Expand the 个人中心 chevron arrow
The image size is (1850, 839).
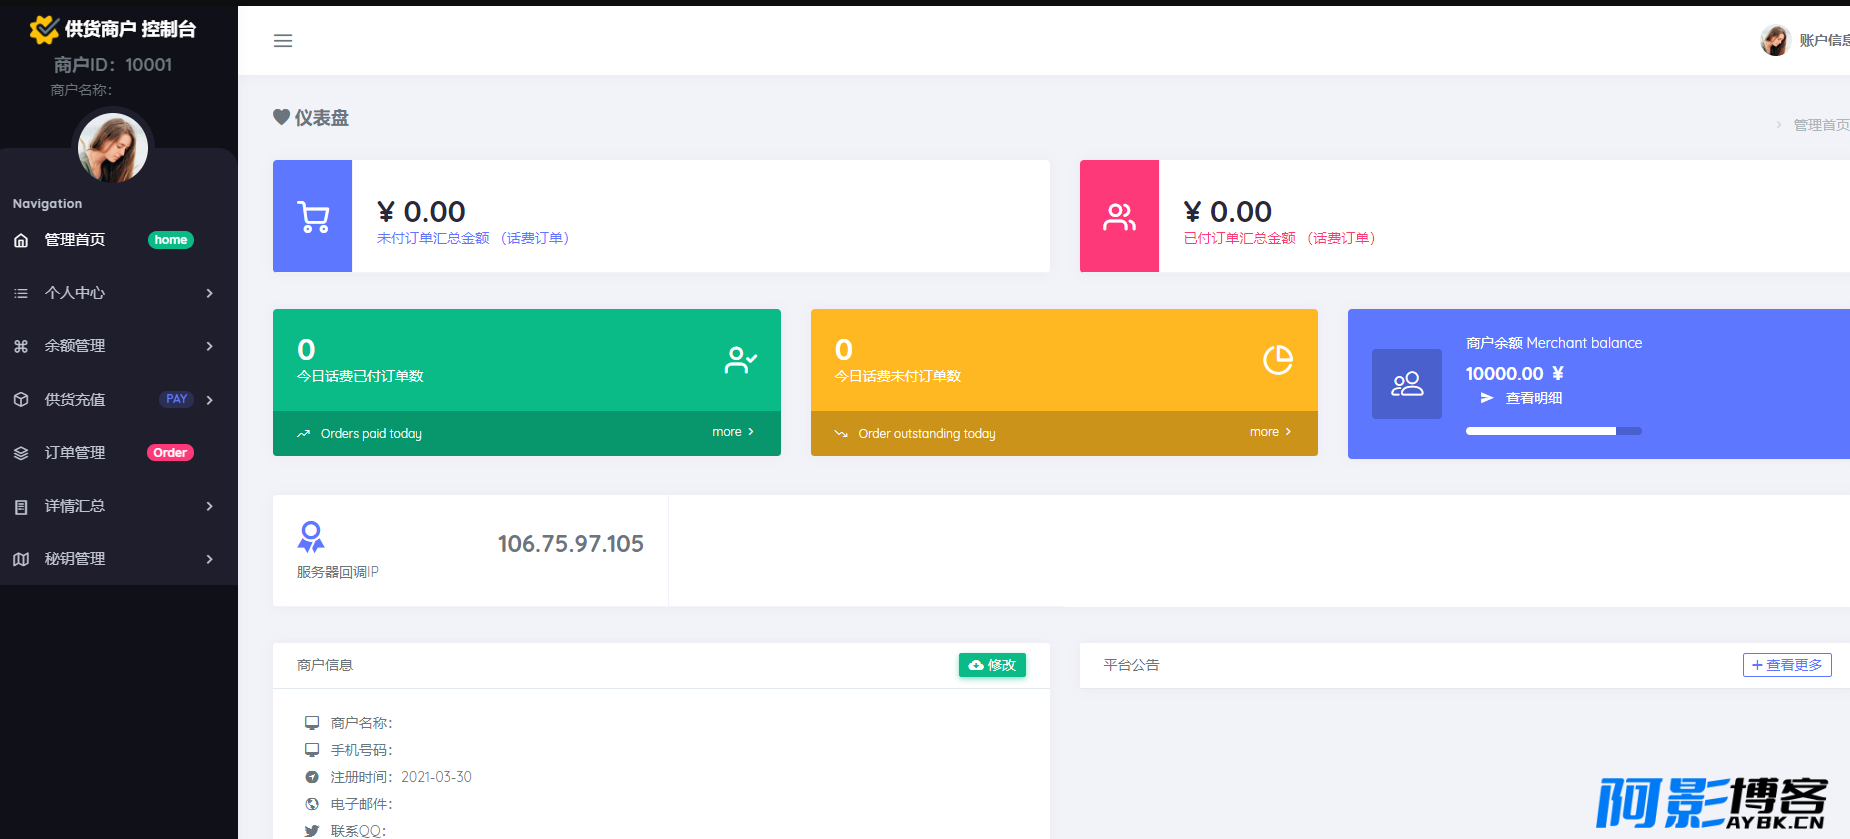coord(210,293)
